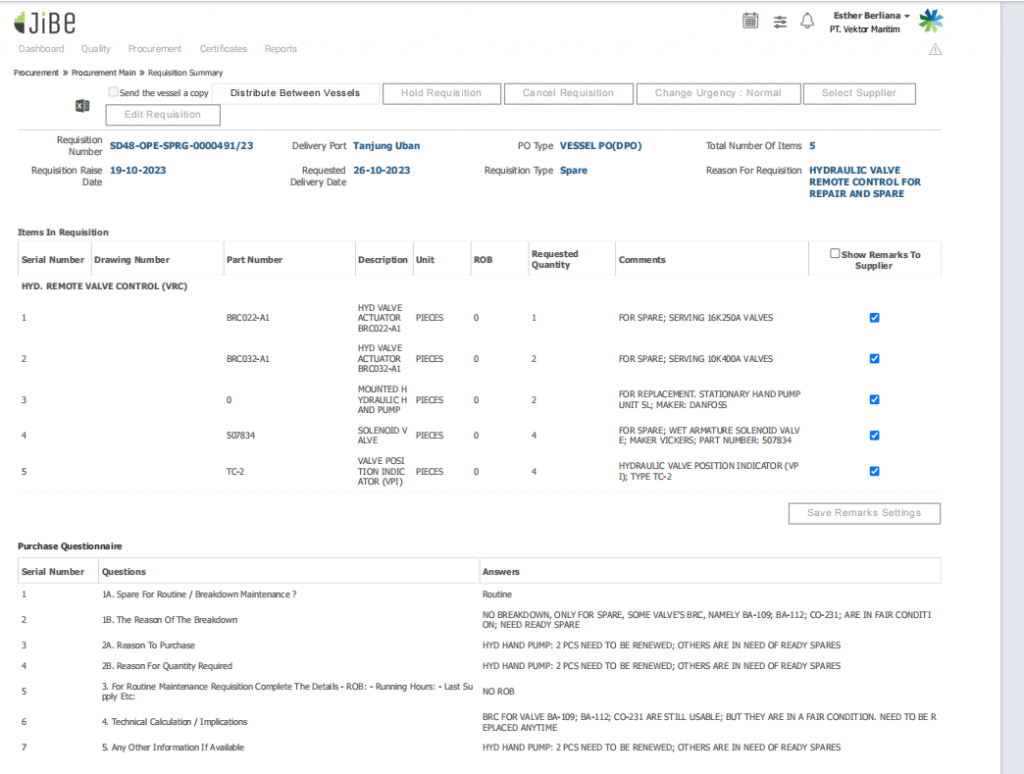Toggle 'Show Remarks To Supplier' header checkbox
1024x774 pixels.
tap(835, 254)
